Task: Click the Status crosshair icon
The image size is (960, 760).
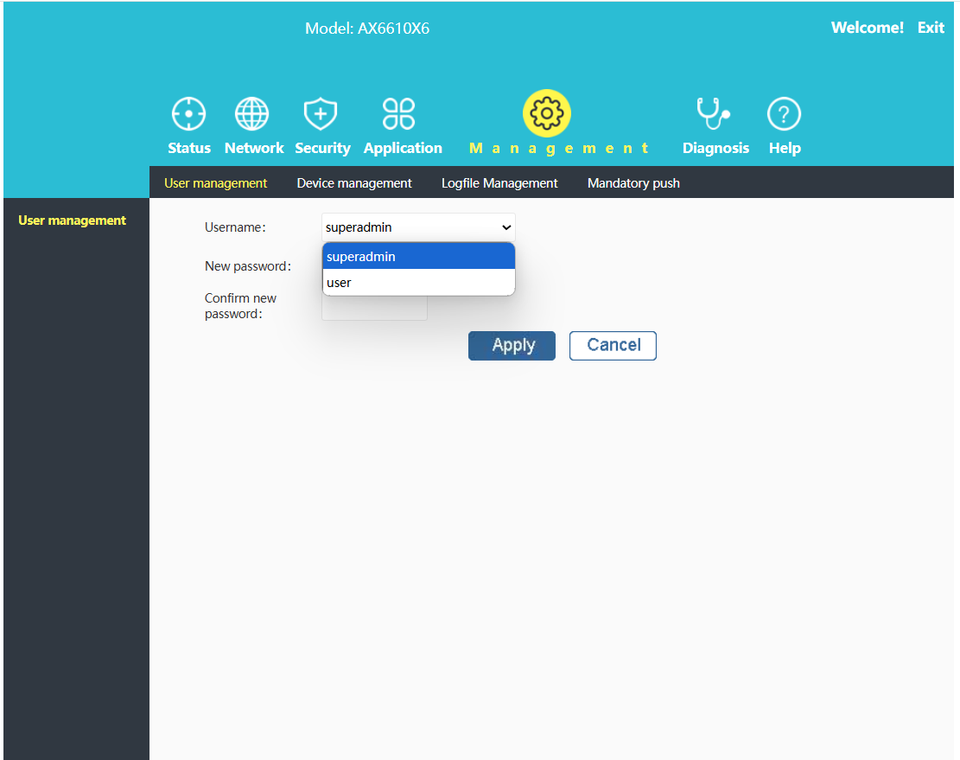Action: 188,114
